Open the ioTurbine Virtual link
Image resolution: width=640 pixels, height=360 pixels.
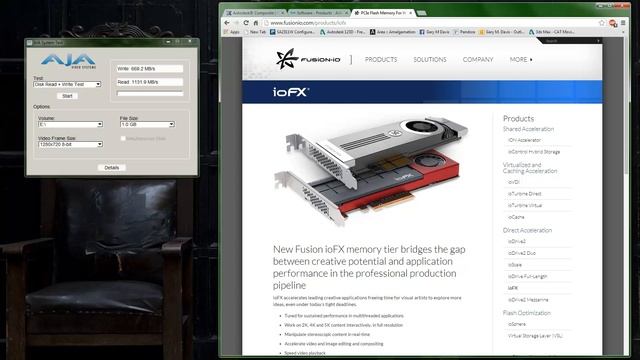525,205
